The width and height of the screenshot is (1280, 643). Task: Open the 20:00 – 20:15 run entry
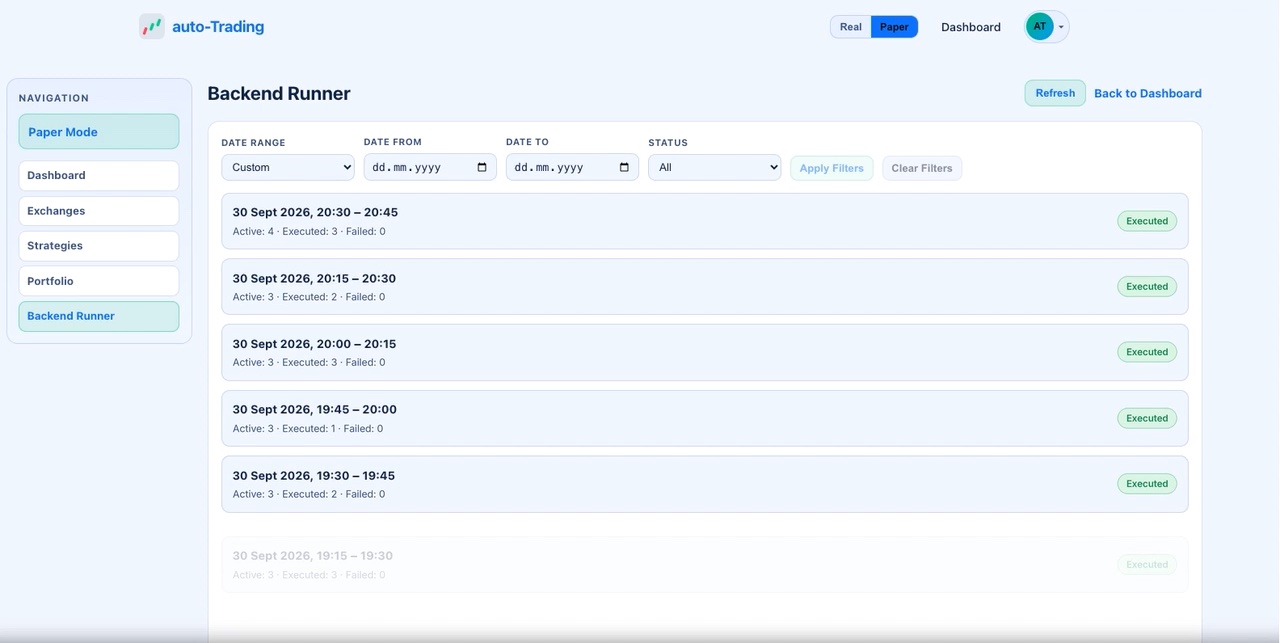click(x=705, y=352)
